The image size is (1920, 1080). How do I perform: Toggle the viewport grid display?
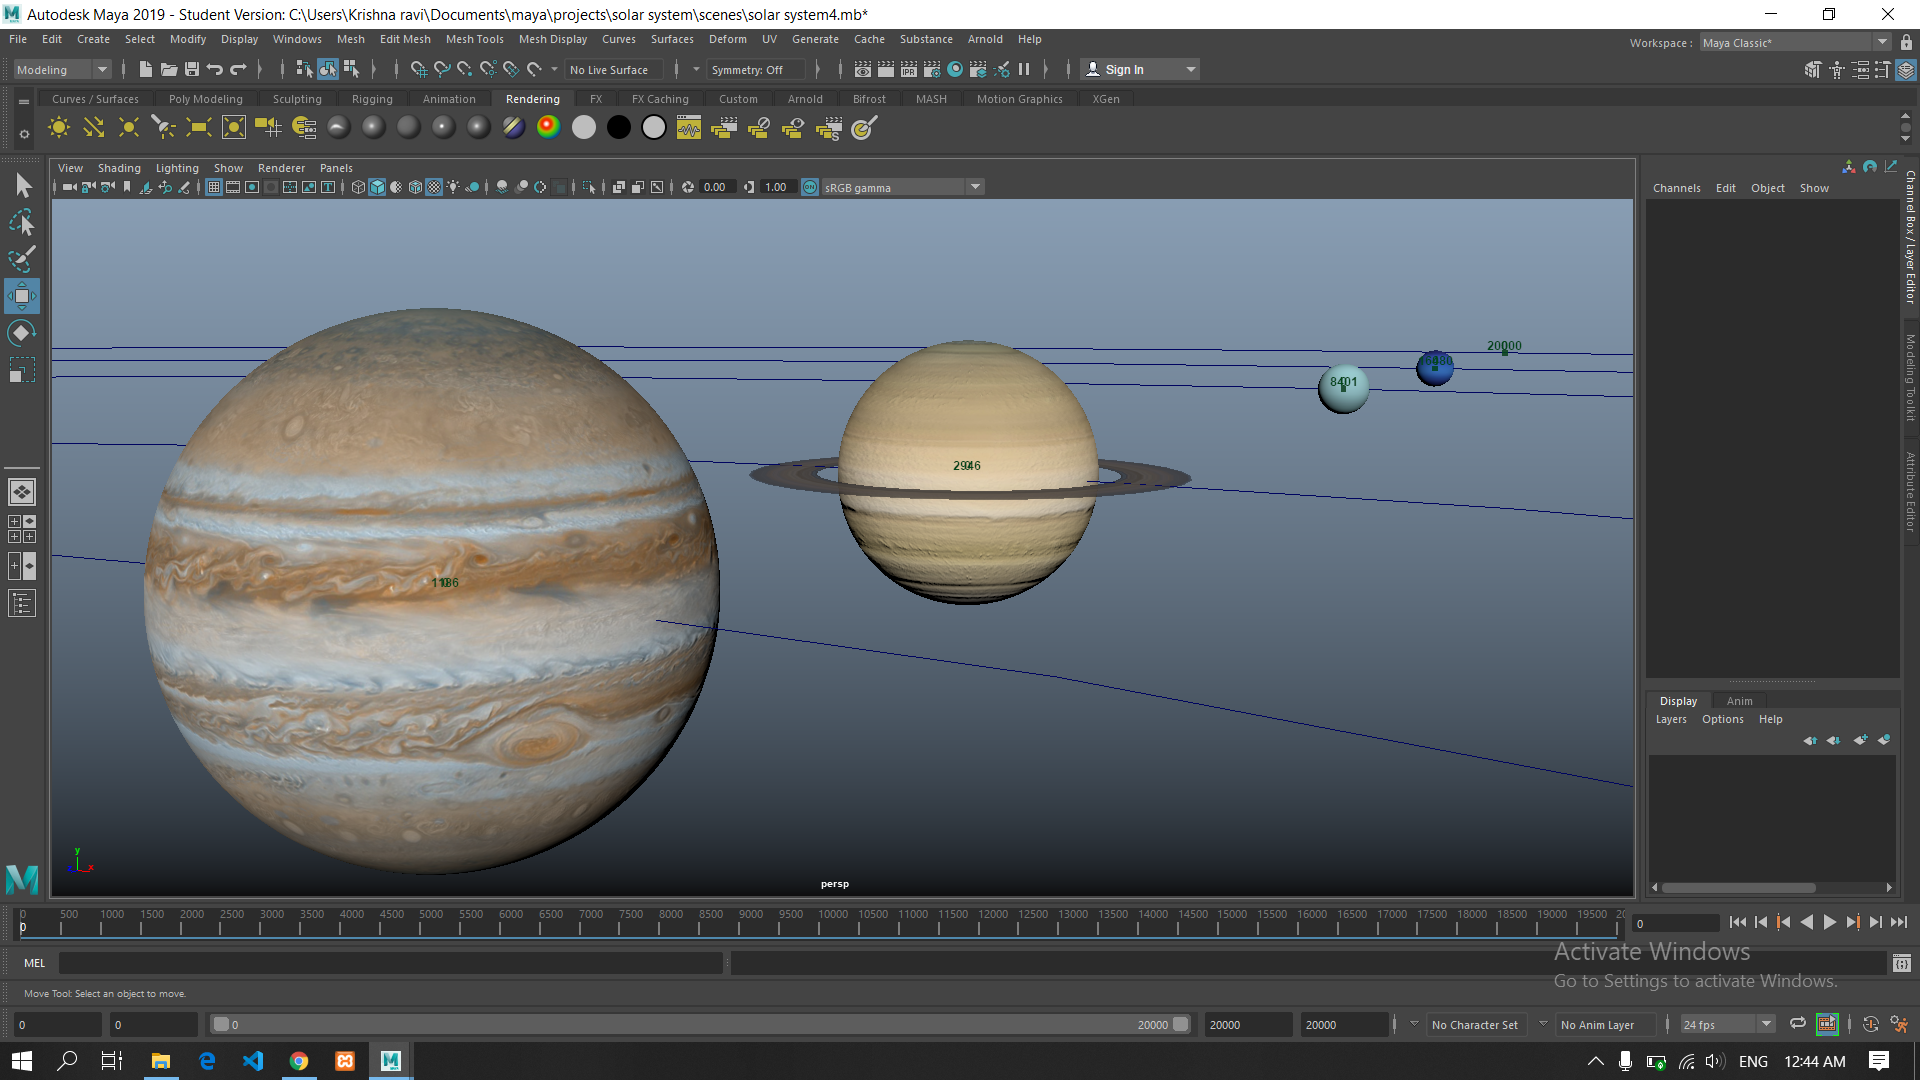click(214, 187)
